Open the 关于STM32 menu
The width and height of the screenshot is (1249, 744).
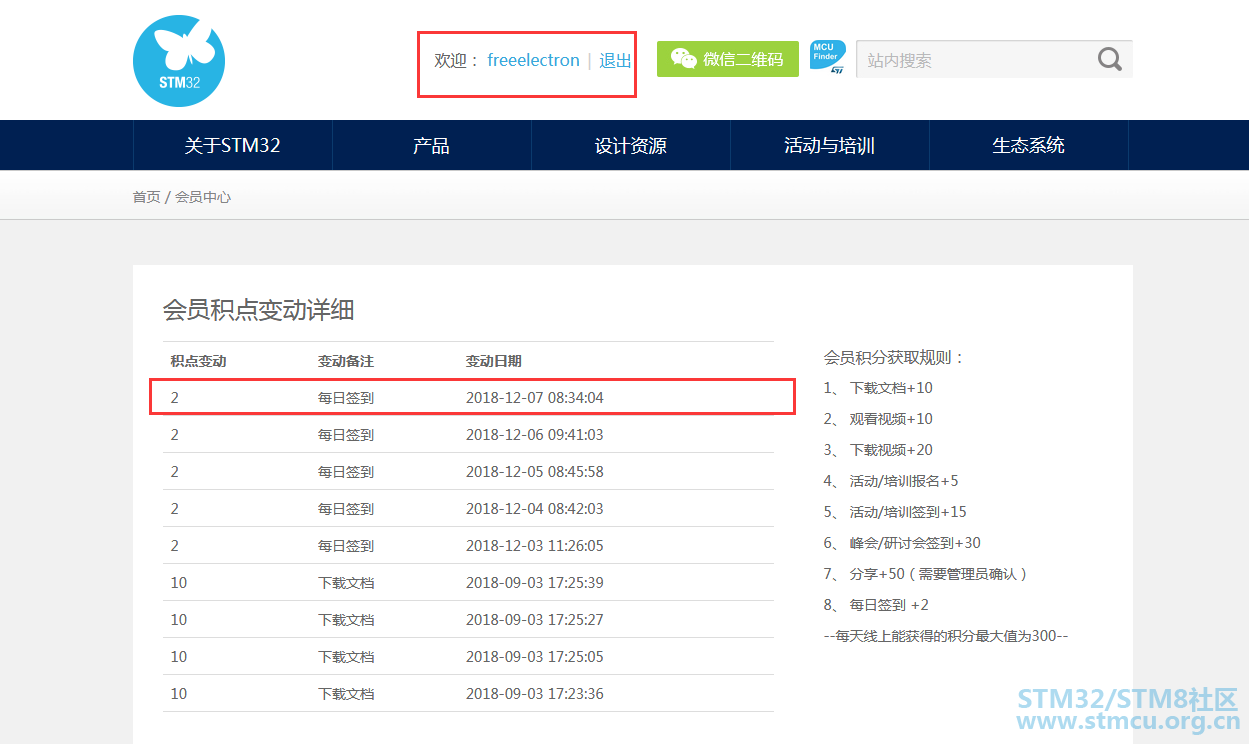233,145
